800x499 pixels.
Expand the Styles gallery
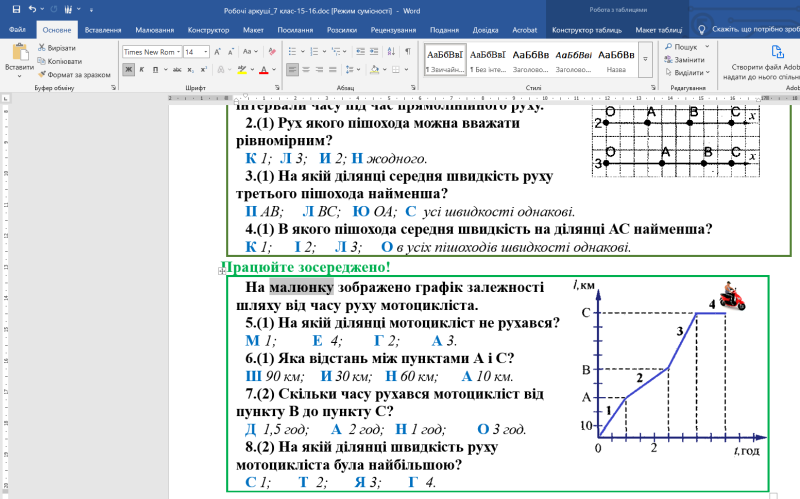tap(645, 60)
